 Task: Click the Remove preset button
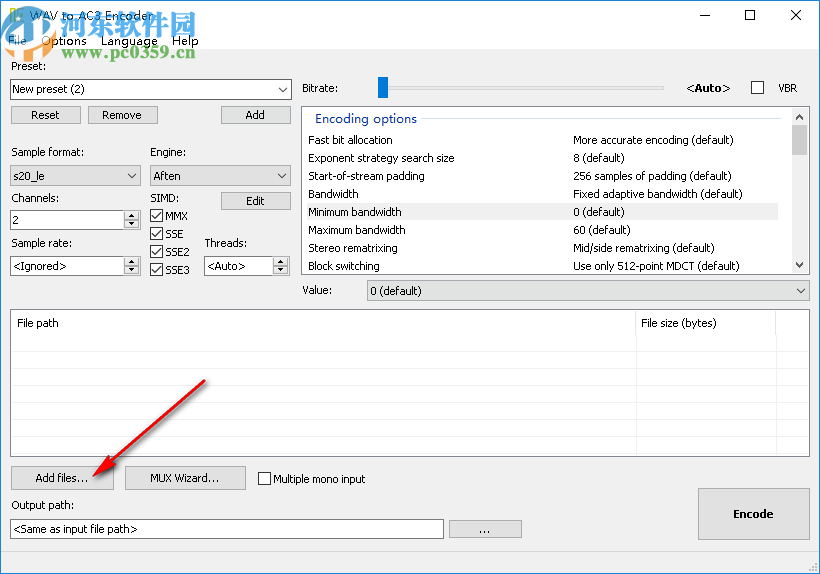[122, 115]
